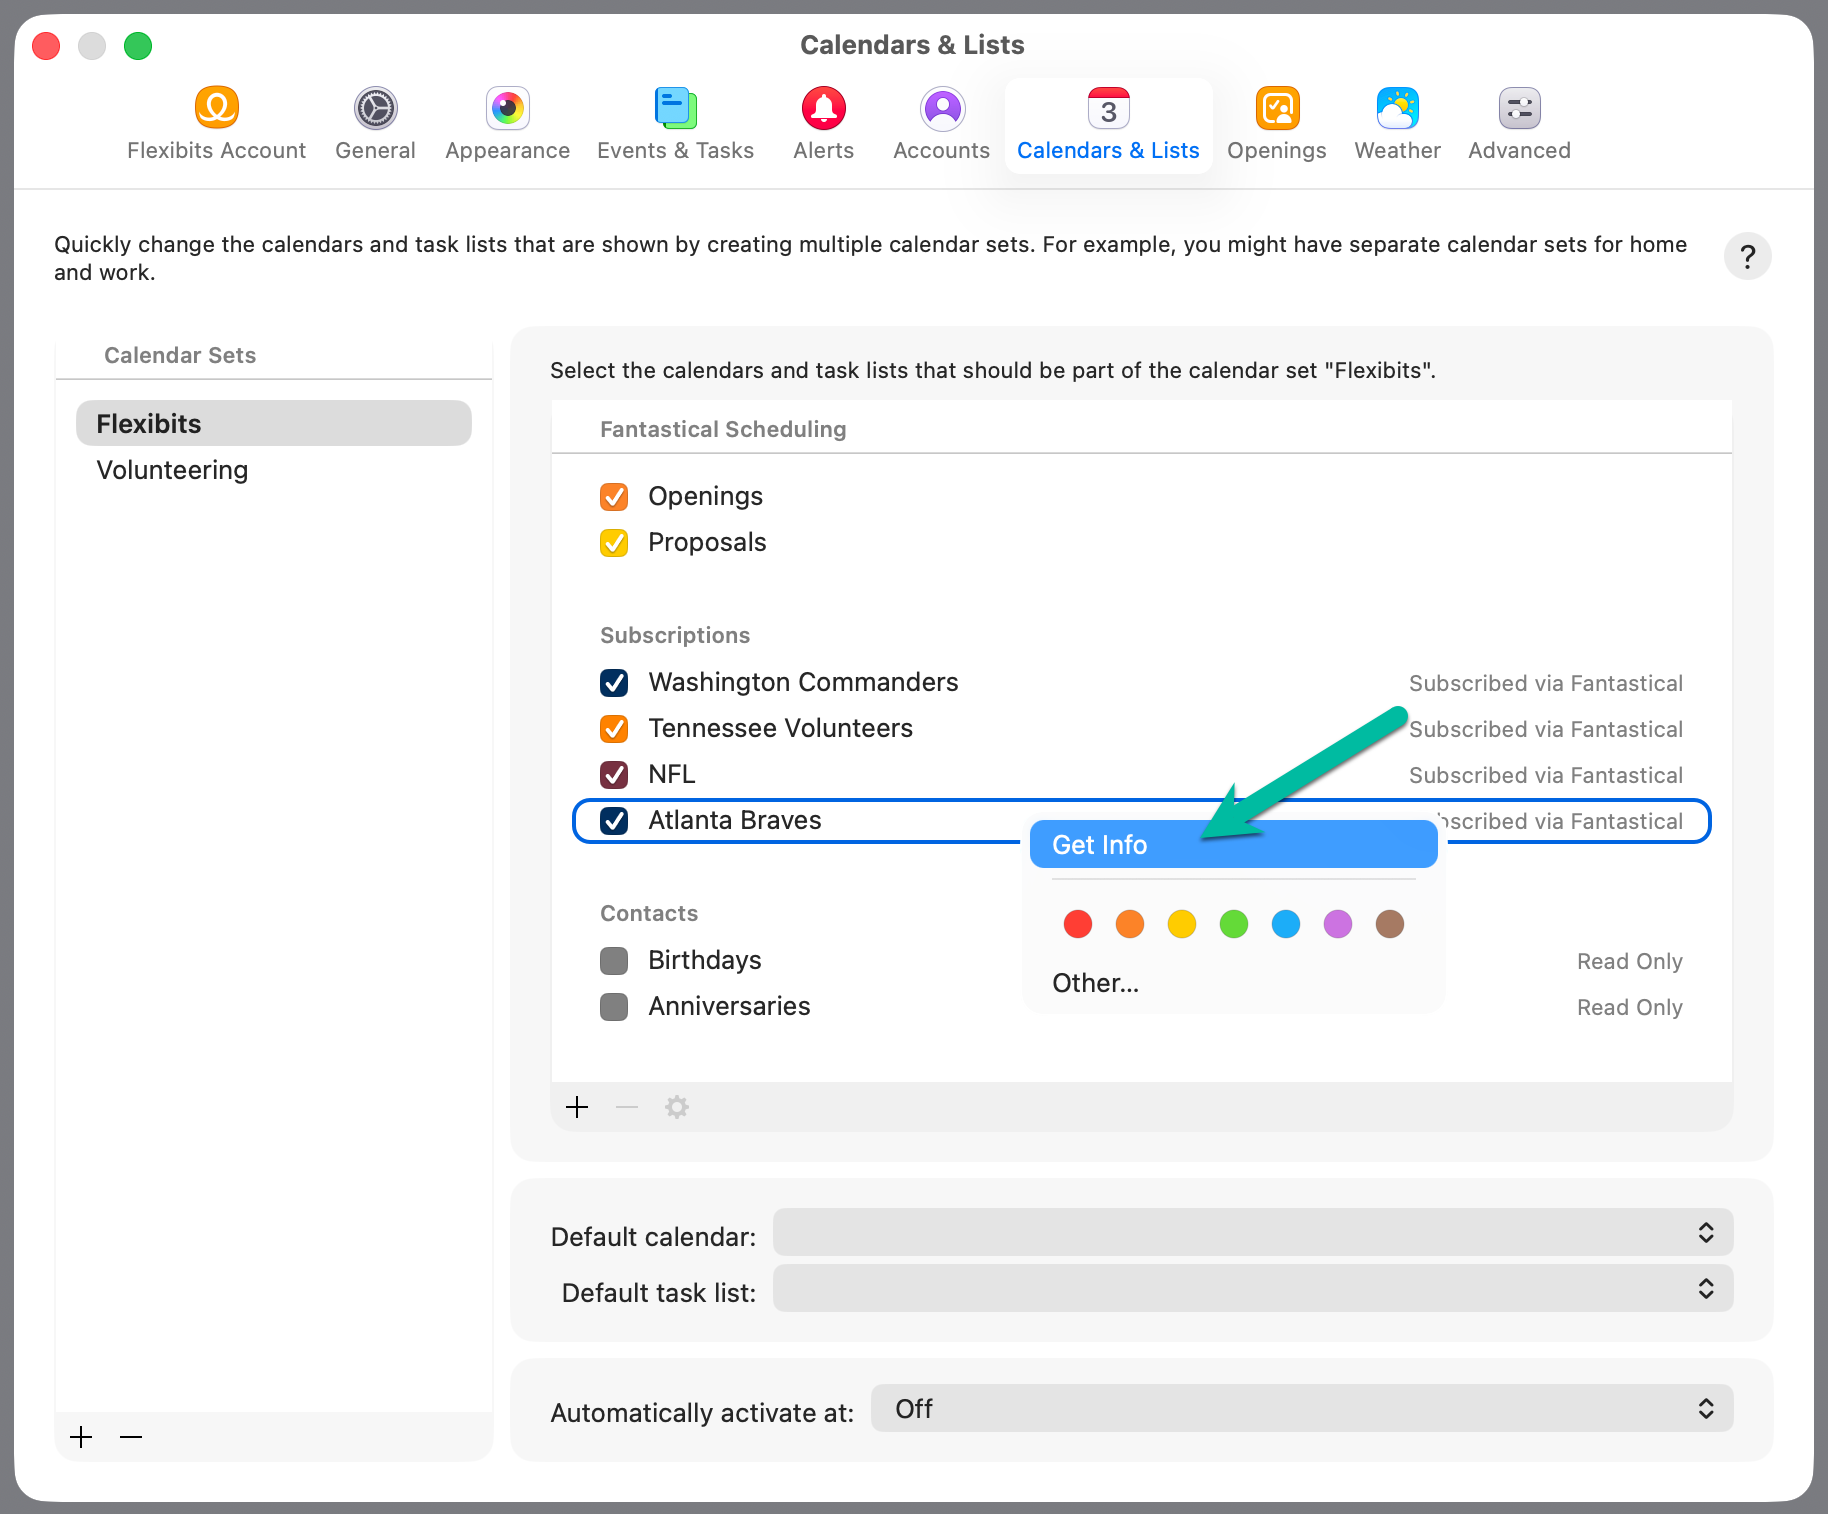The height and width of the screenshot is (1514, 1828).
Task: Enable the Birthdays calendar checkbox
Action: pos(614,961)
